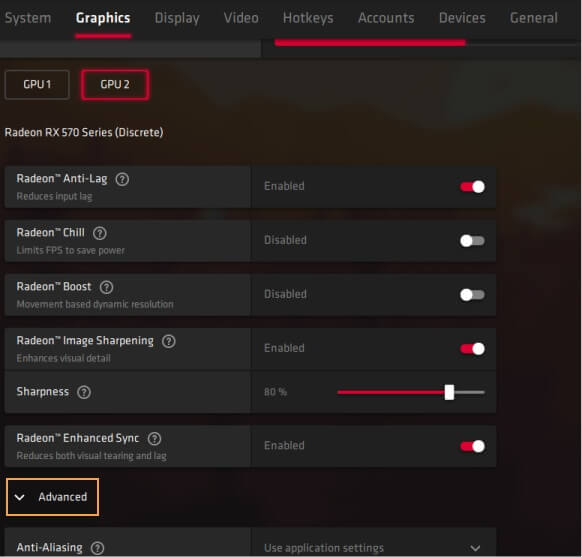The image size is (582, 557).
Task: Select the GPU 1 button
Action: pos(37,85)
